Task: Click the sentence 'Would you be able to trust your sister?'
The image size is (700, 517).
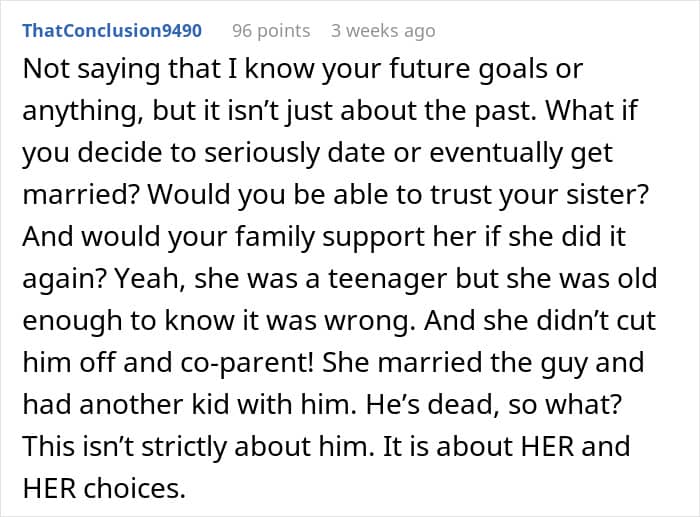Action: pyautogui.click(x=398, y=194)
